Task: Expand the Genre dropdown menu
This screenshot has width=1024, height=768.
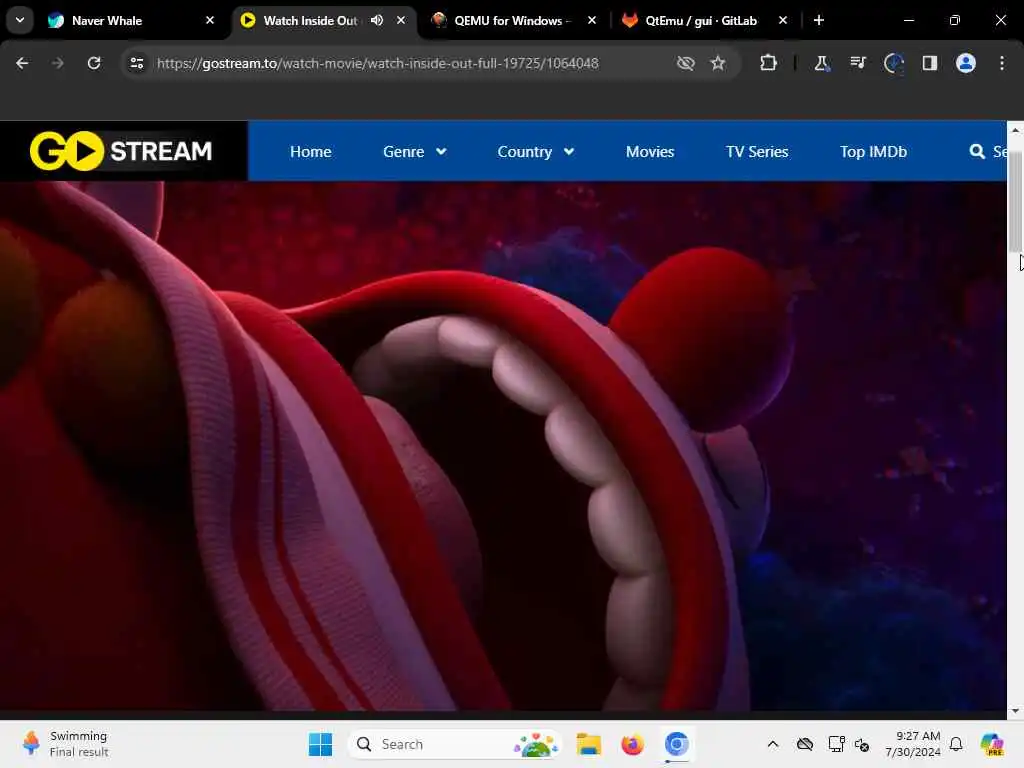Action: (415, 152)
